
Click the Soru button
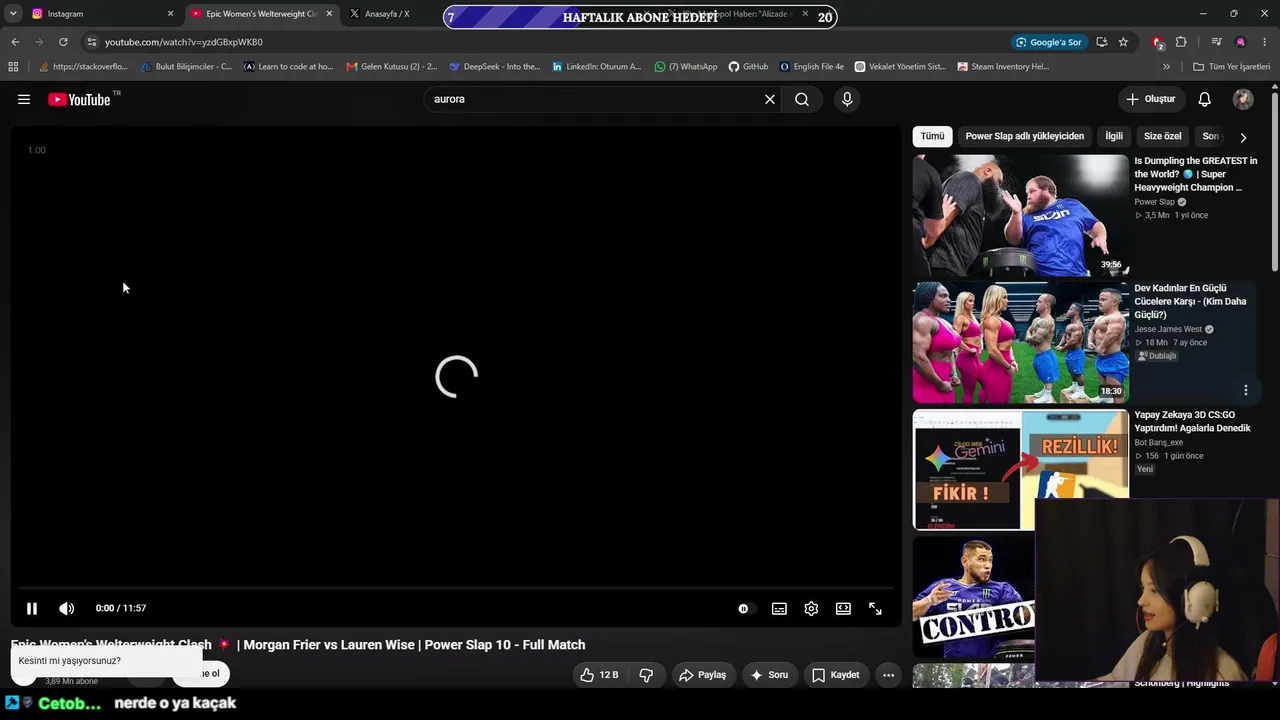click(x=769, y=675)
